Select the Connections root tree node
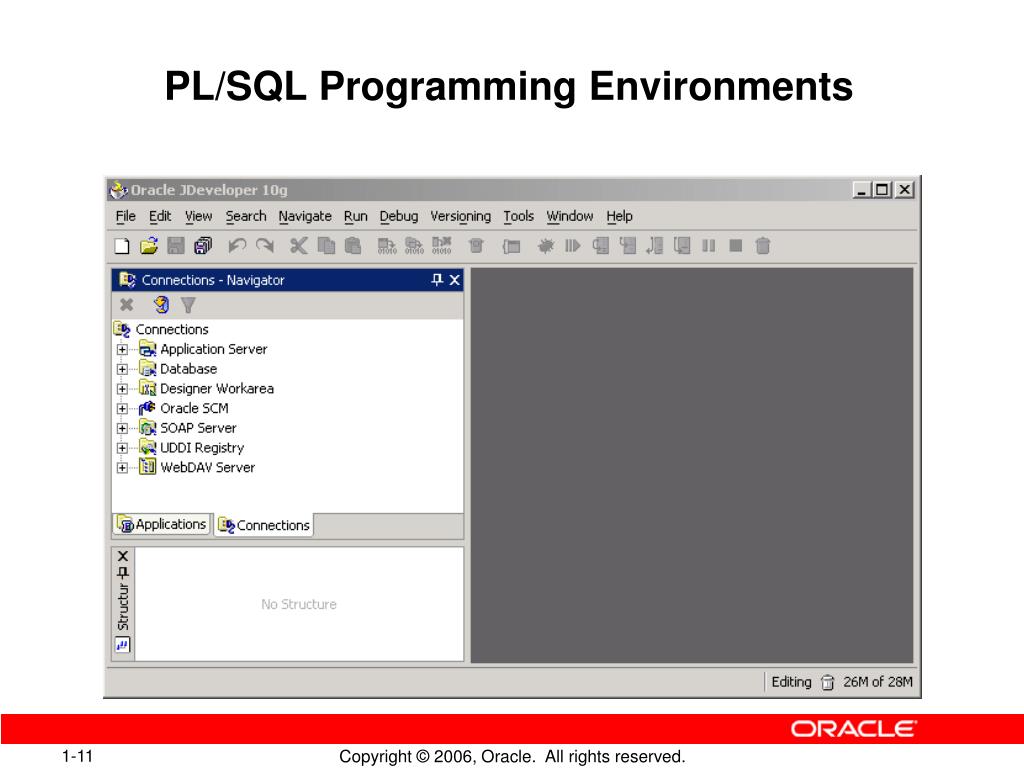Viewport: 1024px width, 768px height. [172, 329]
